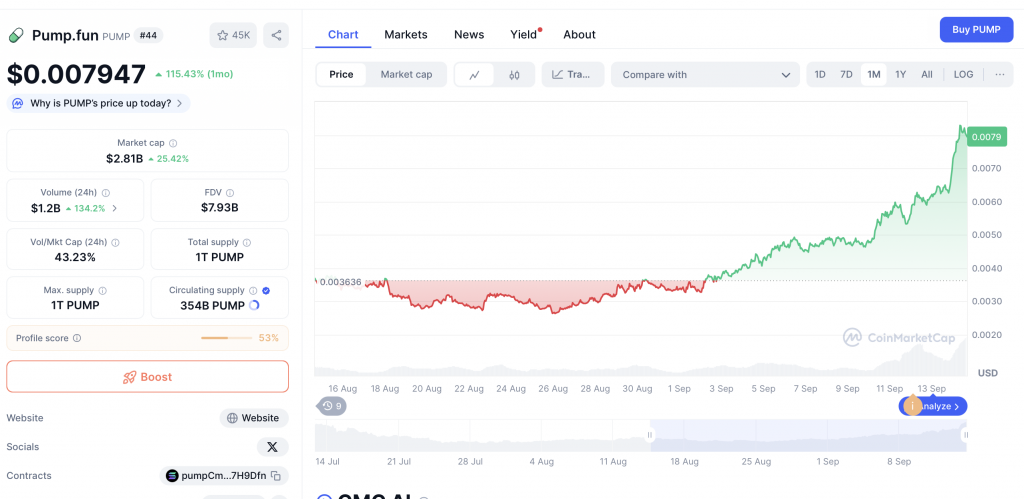
Task: Click the AI icon beside price question
Action: pos(18,103)
